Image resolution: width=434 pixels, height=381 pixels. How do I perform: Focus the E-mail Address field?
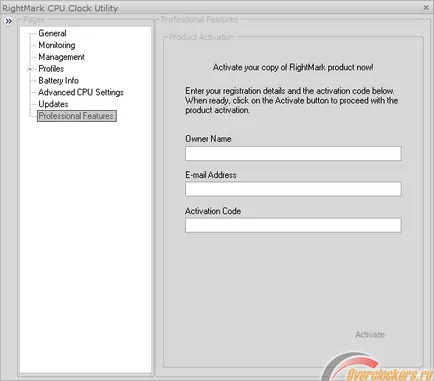293,189
